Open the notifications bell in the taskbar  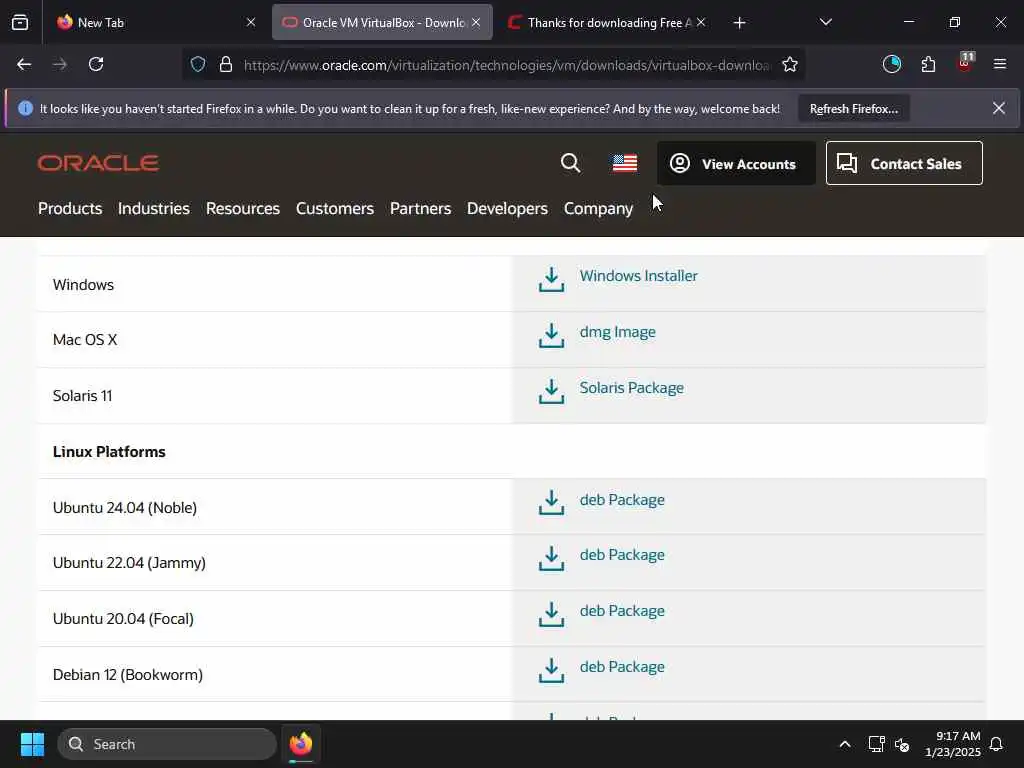tap(997, 744)
